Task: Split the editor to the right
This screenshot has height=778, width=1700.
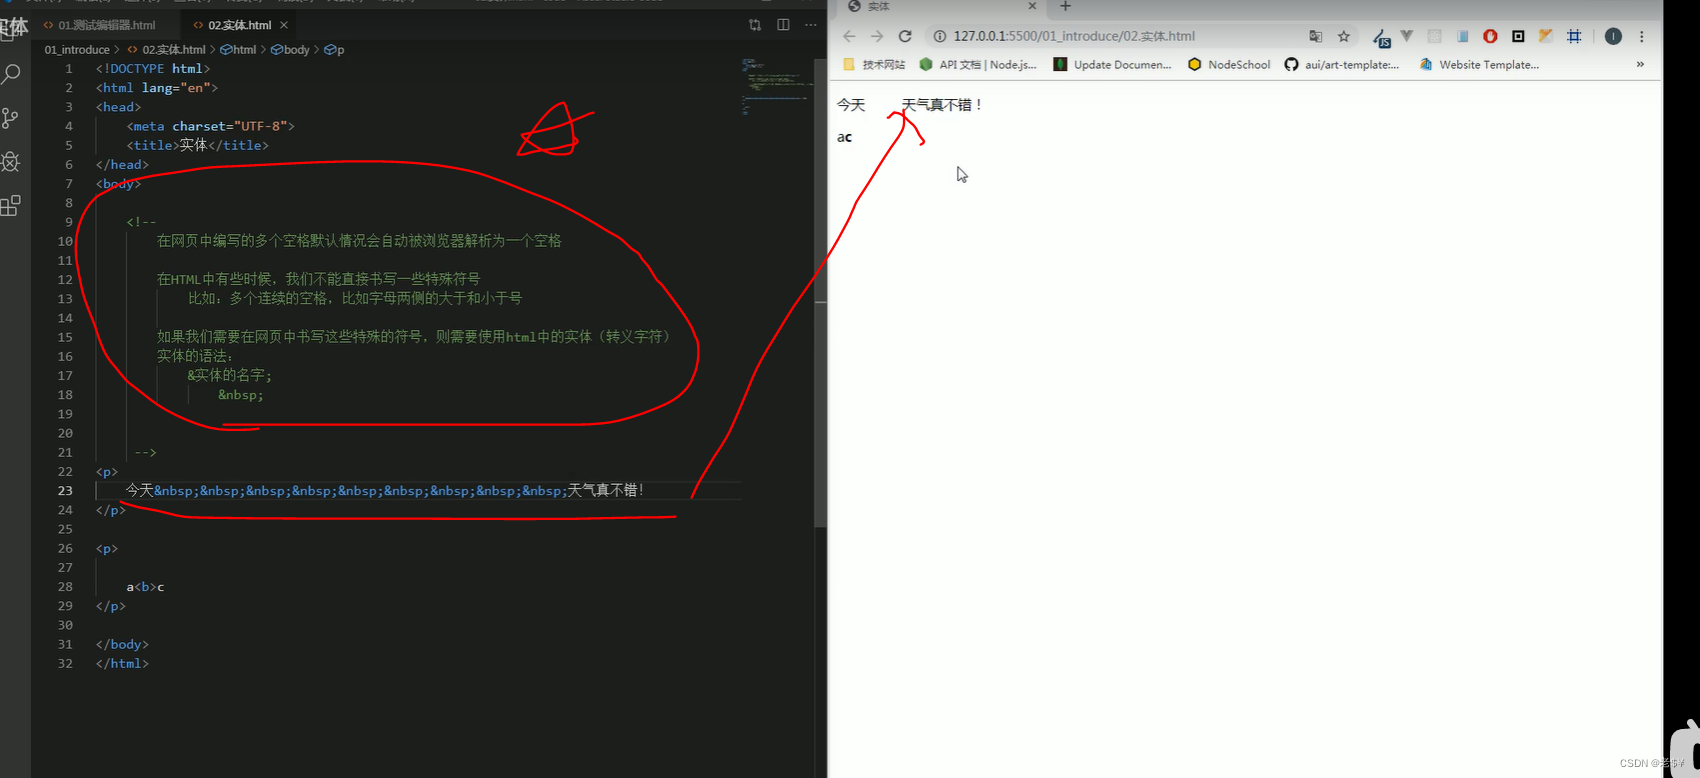Action: tap(783, 25)
